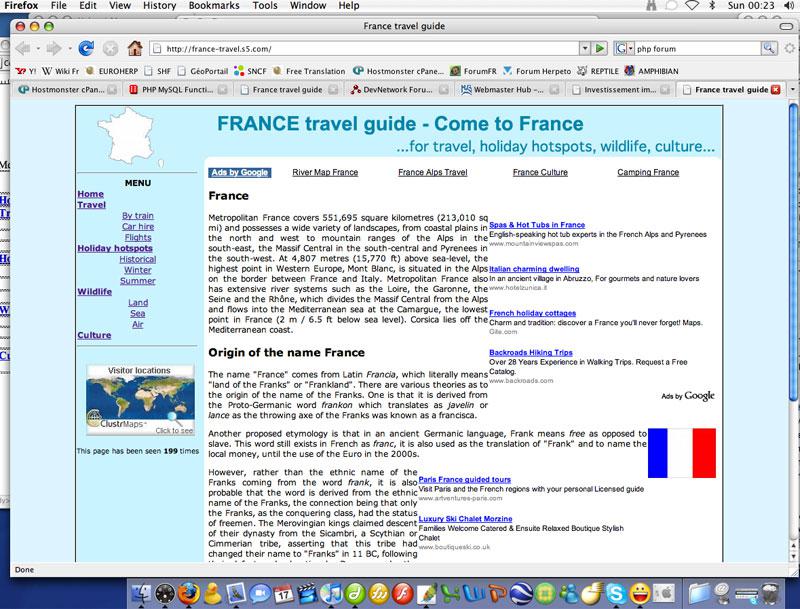Open the list-all-tabs dropdown arrow
This screenshot has width=800, height=609.
tap(792, 89)
